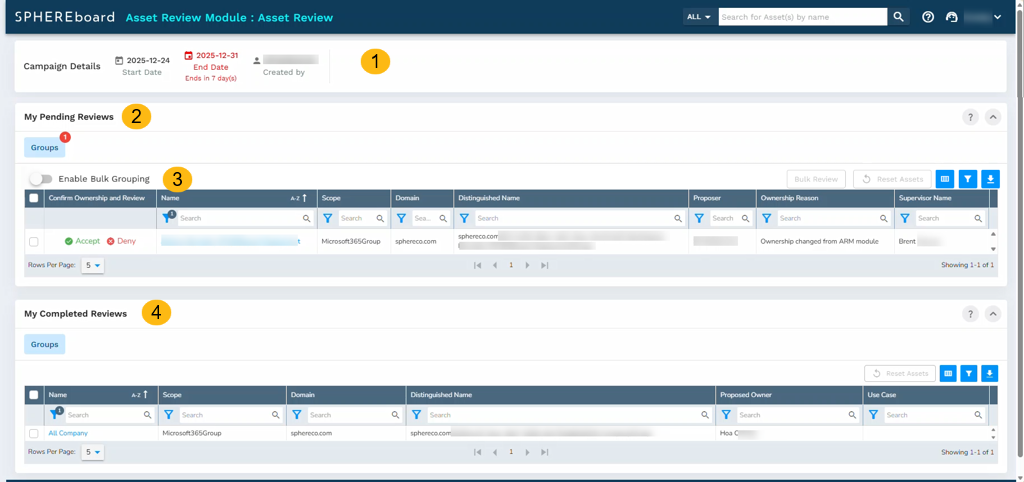Open column chooser icon in Completed Reviews

pos(948,374)
